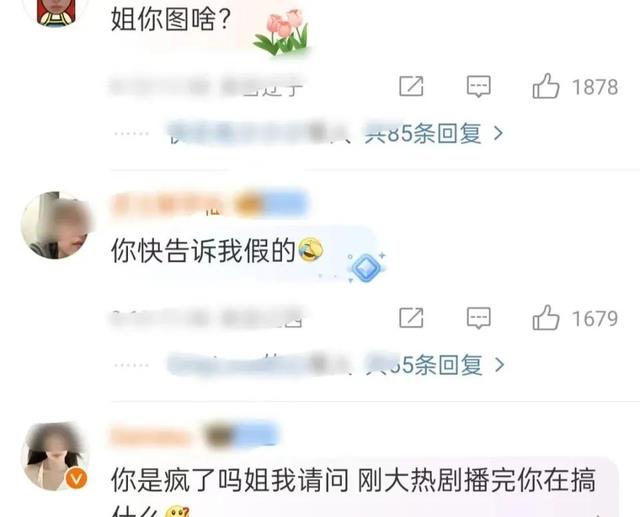
Task: Open reply bubble under '你快告诉我假的' comment
Action: [478, 318]
